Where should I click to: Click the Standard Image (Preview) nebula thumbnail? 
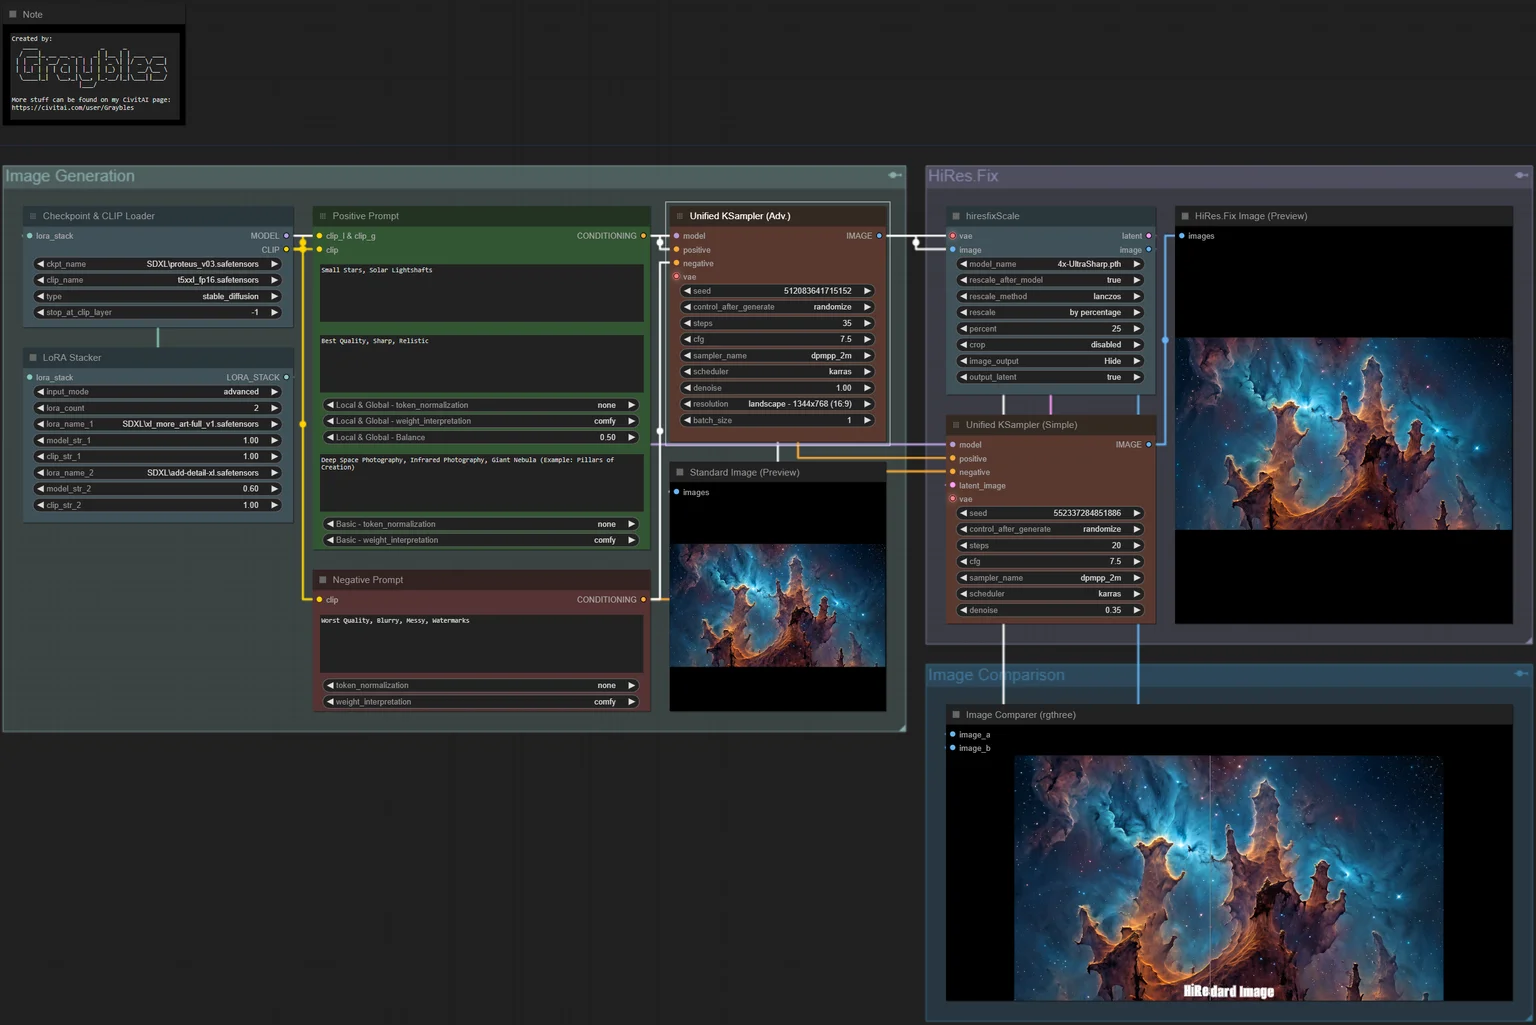[x=778, y=605]
